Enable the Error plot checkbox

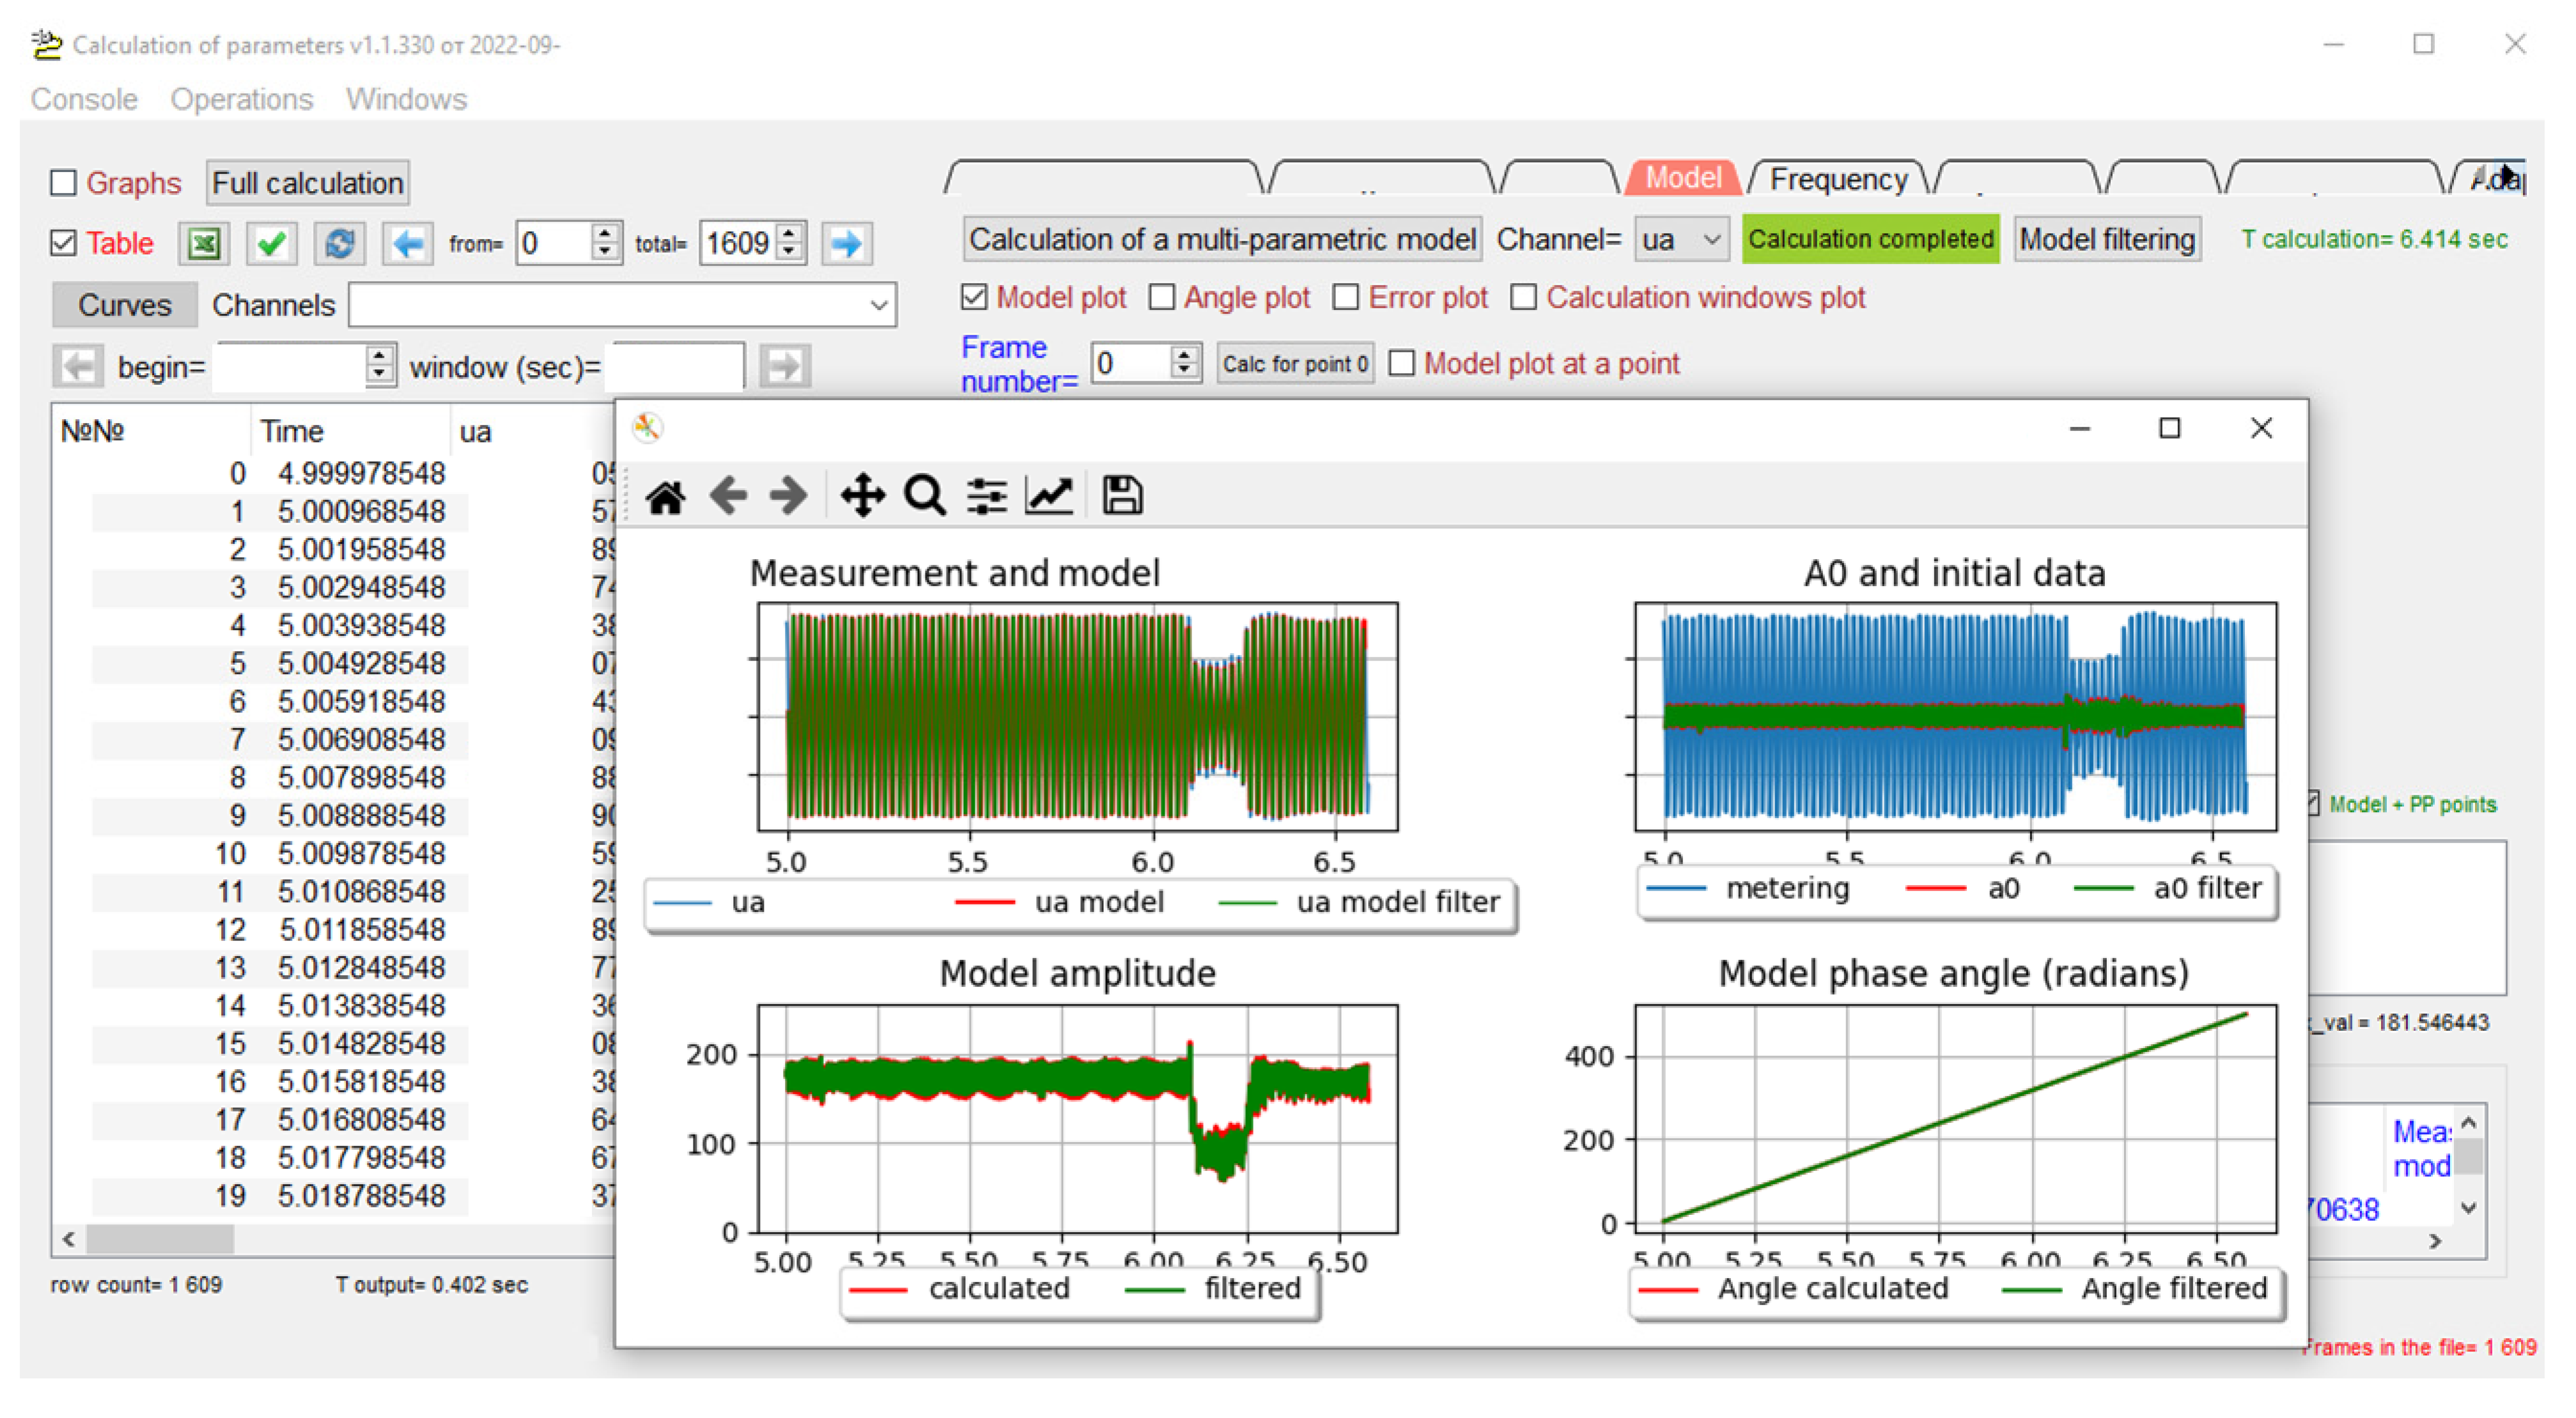[1346, 298]
